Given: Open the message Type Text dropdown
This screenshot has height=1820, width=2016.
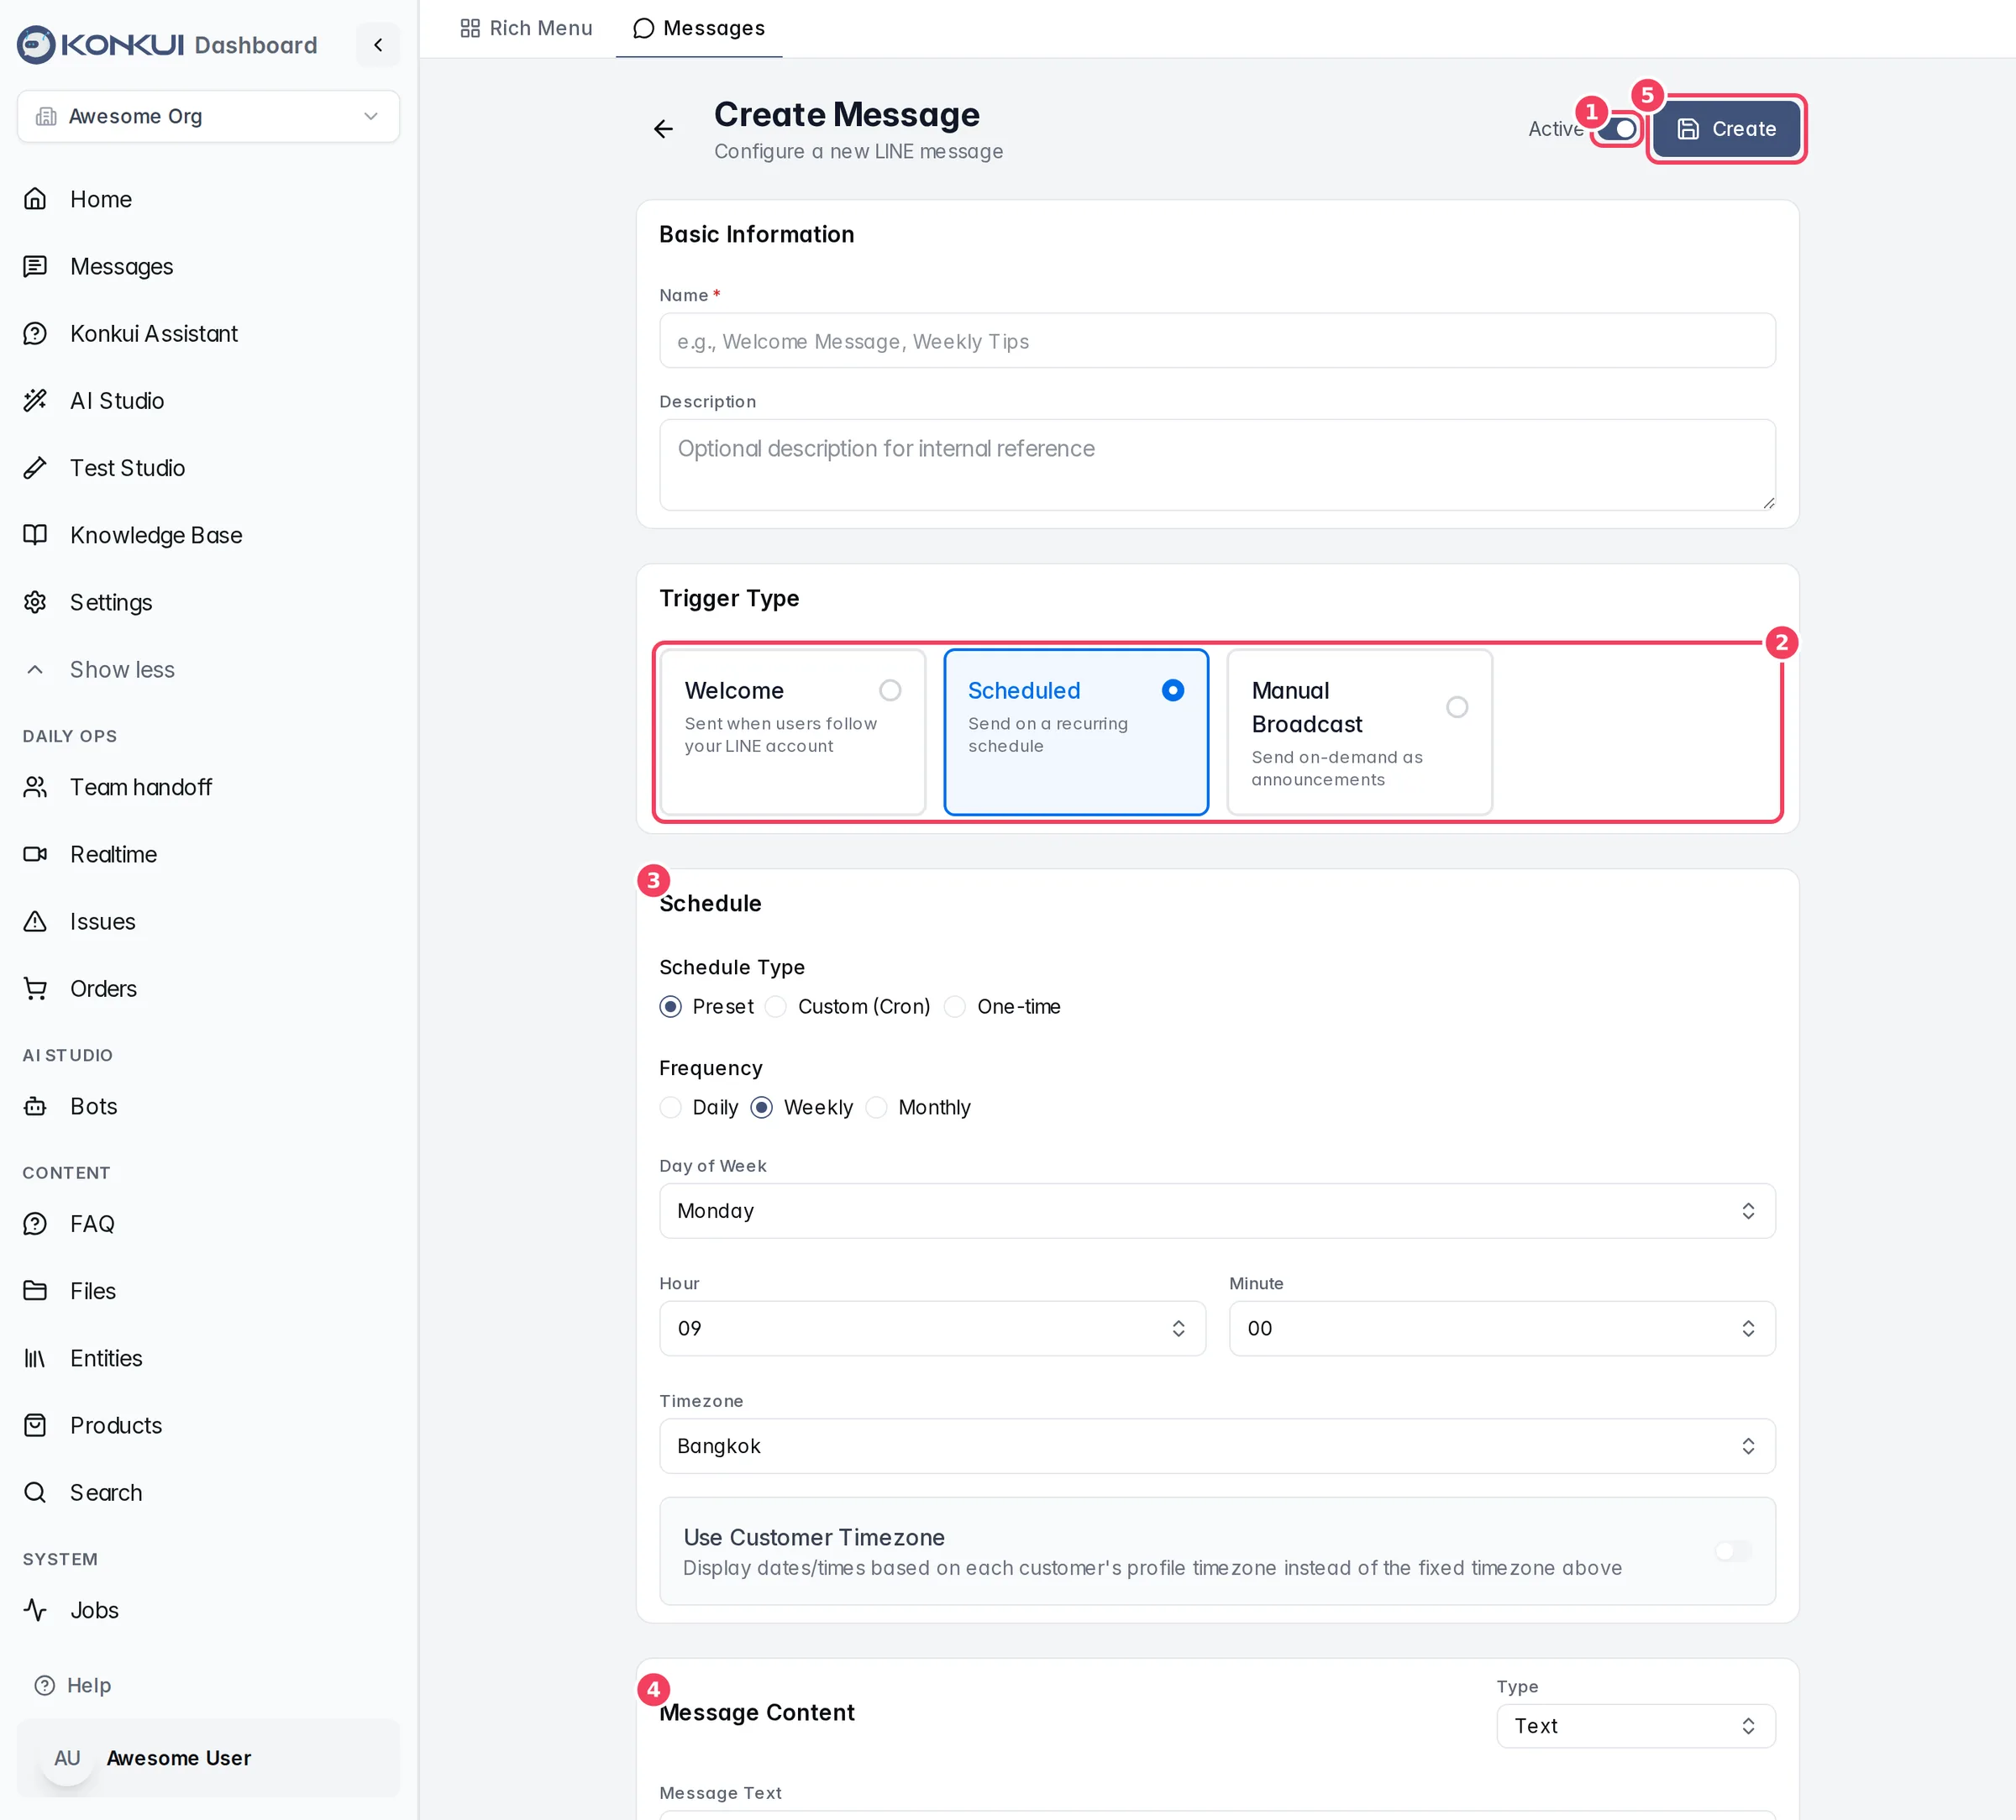Looking at the screenshot, I should point(1636,1726).
